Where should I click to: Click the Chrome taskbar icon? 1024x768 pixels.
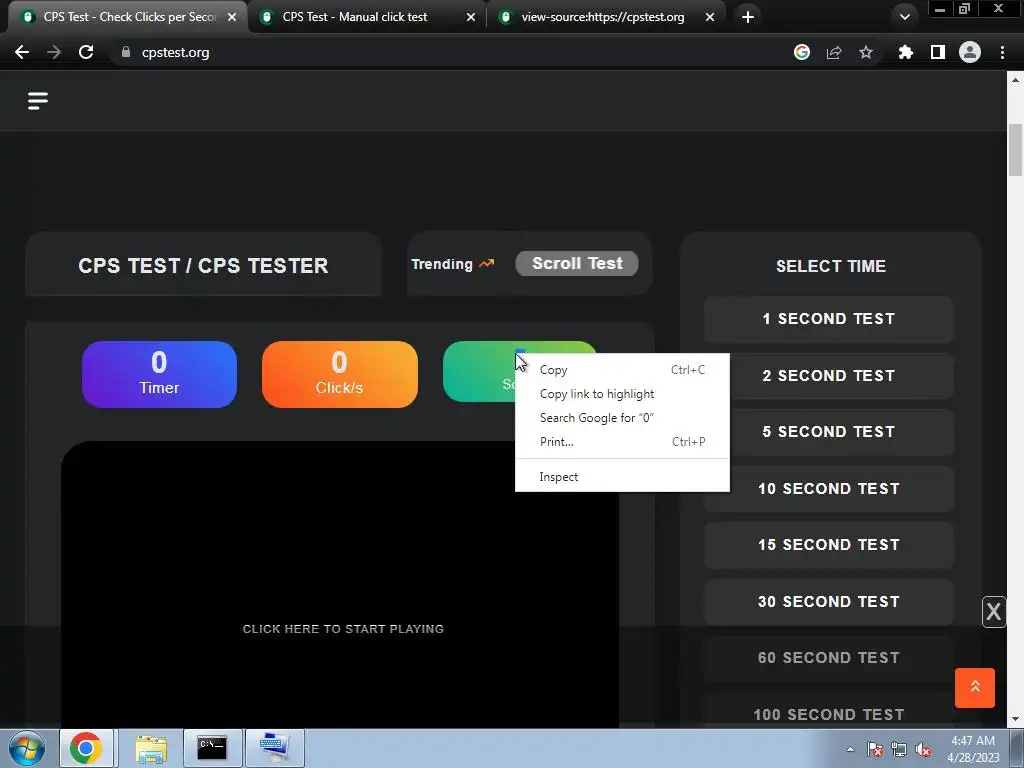(86, 748)
